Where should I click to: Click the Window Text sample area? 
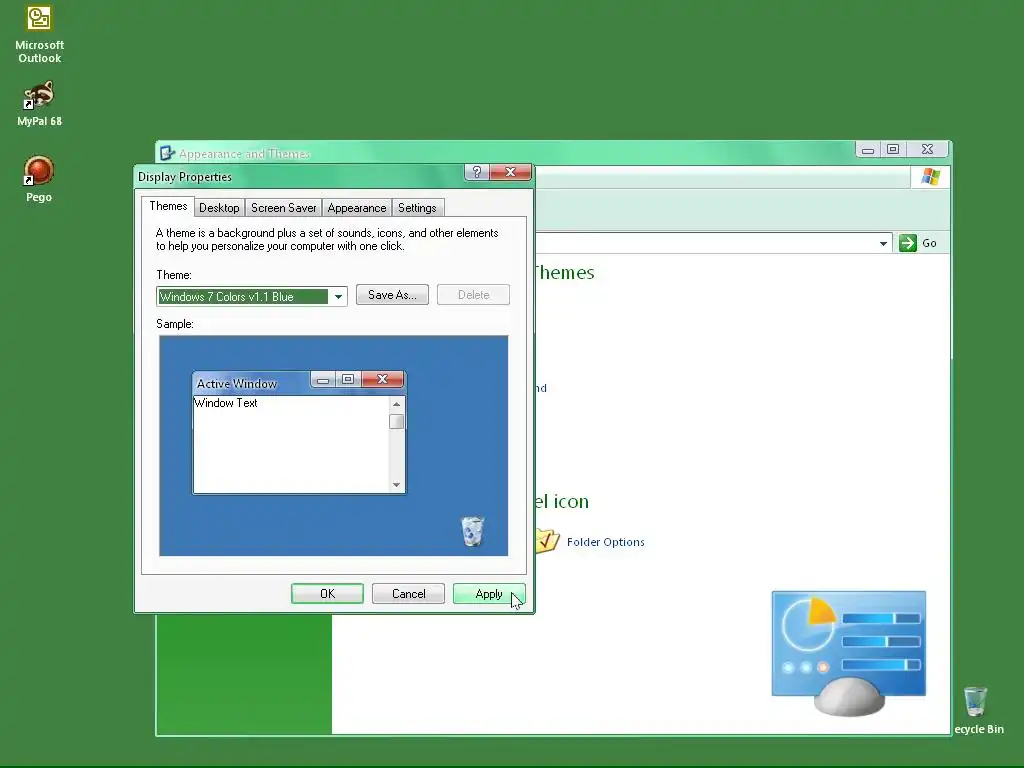click(x=291, y=444)
